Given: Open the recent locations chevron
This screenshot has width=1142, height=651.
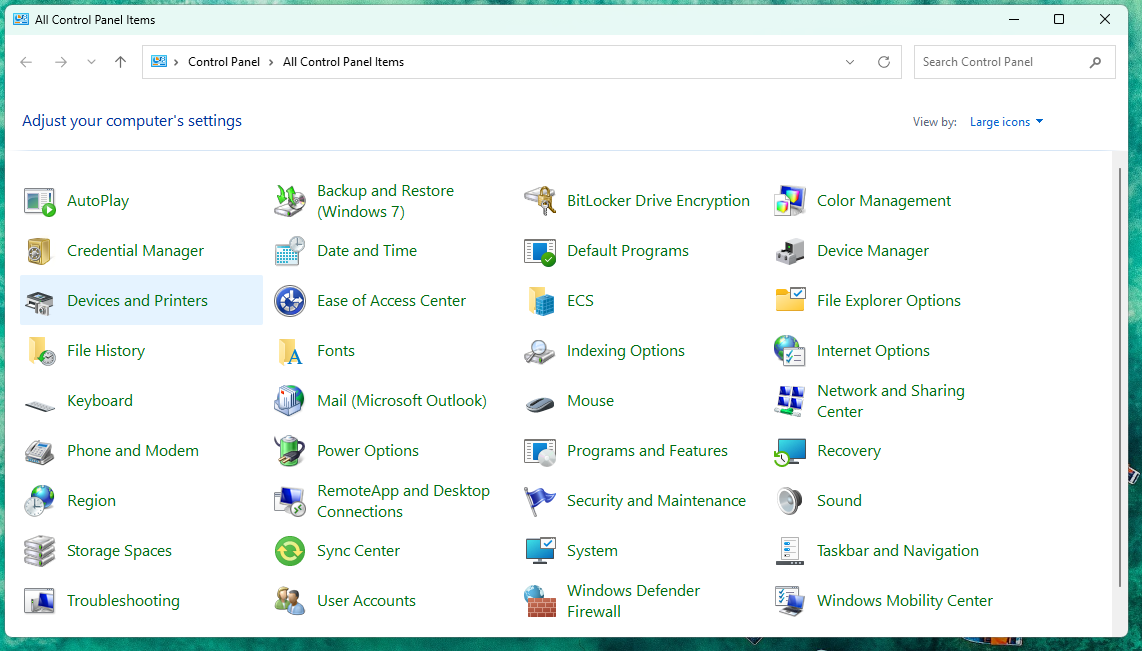Looking at the screenshot, I should pyautogui.click(x=91, y=62).
